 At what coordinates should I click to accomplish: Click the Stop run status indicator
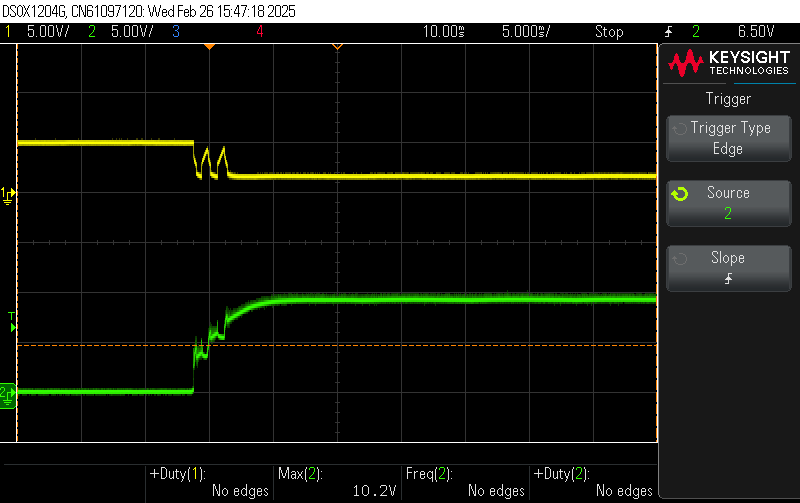click(x=609, y=32)
